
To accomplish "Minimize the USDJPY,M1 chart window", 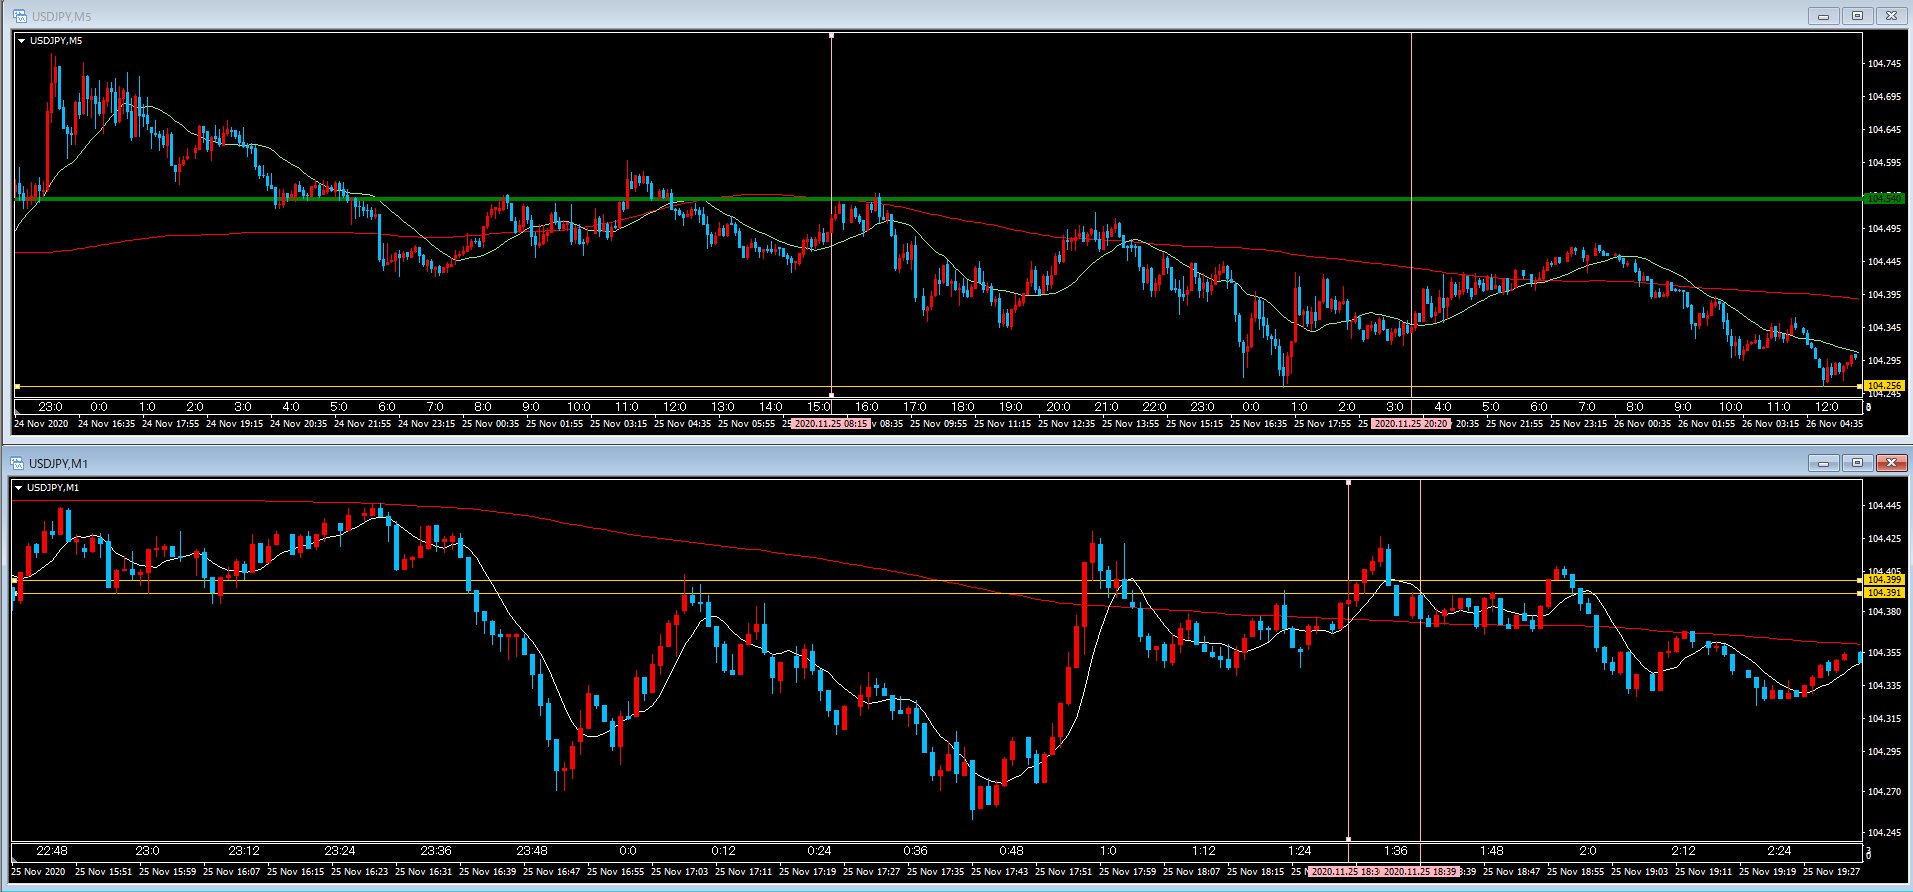I will pyautogui.click(x=1823, y=463).
